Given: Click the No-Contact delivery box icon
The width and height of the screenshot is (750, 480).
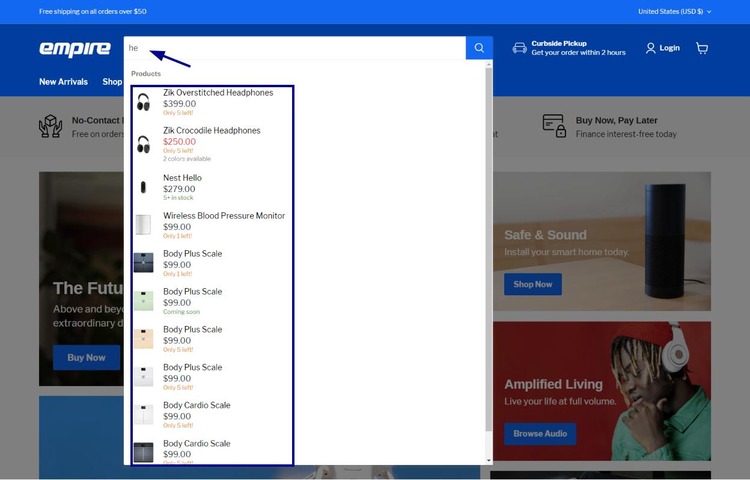Looking at the screenshot, I should (50, 126).
